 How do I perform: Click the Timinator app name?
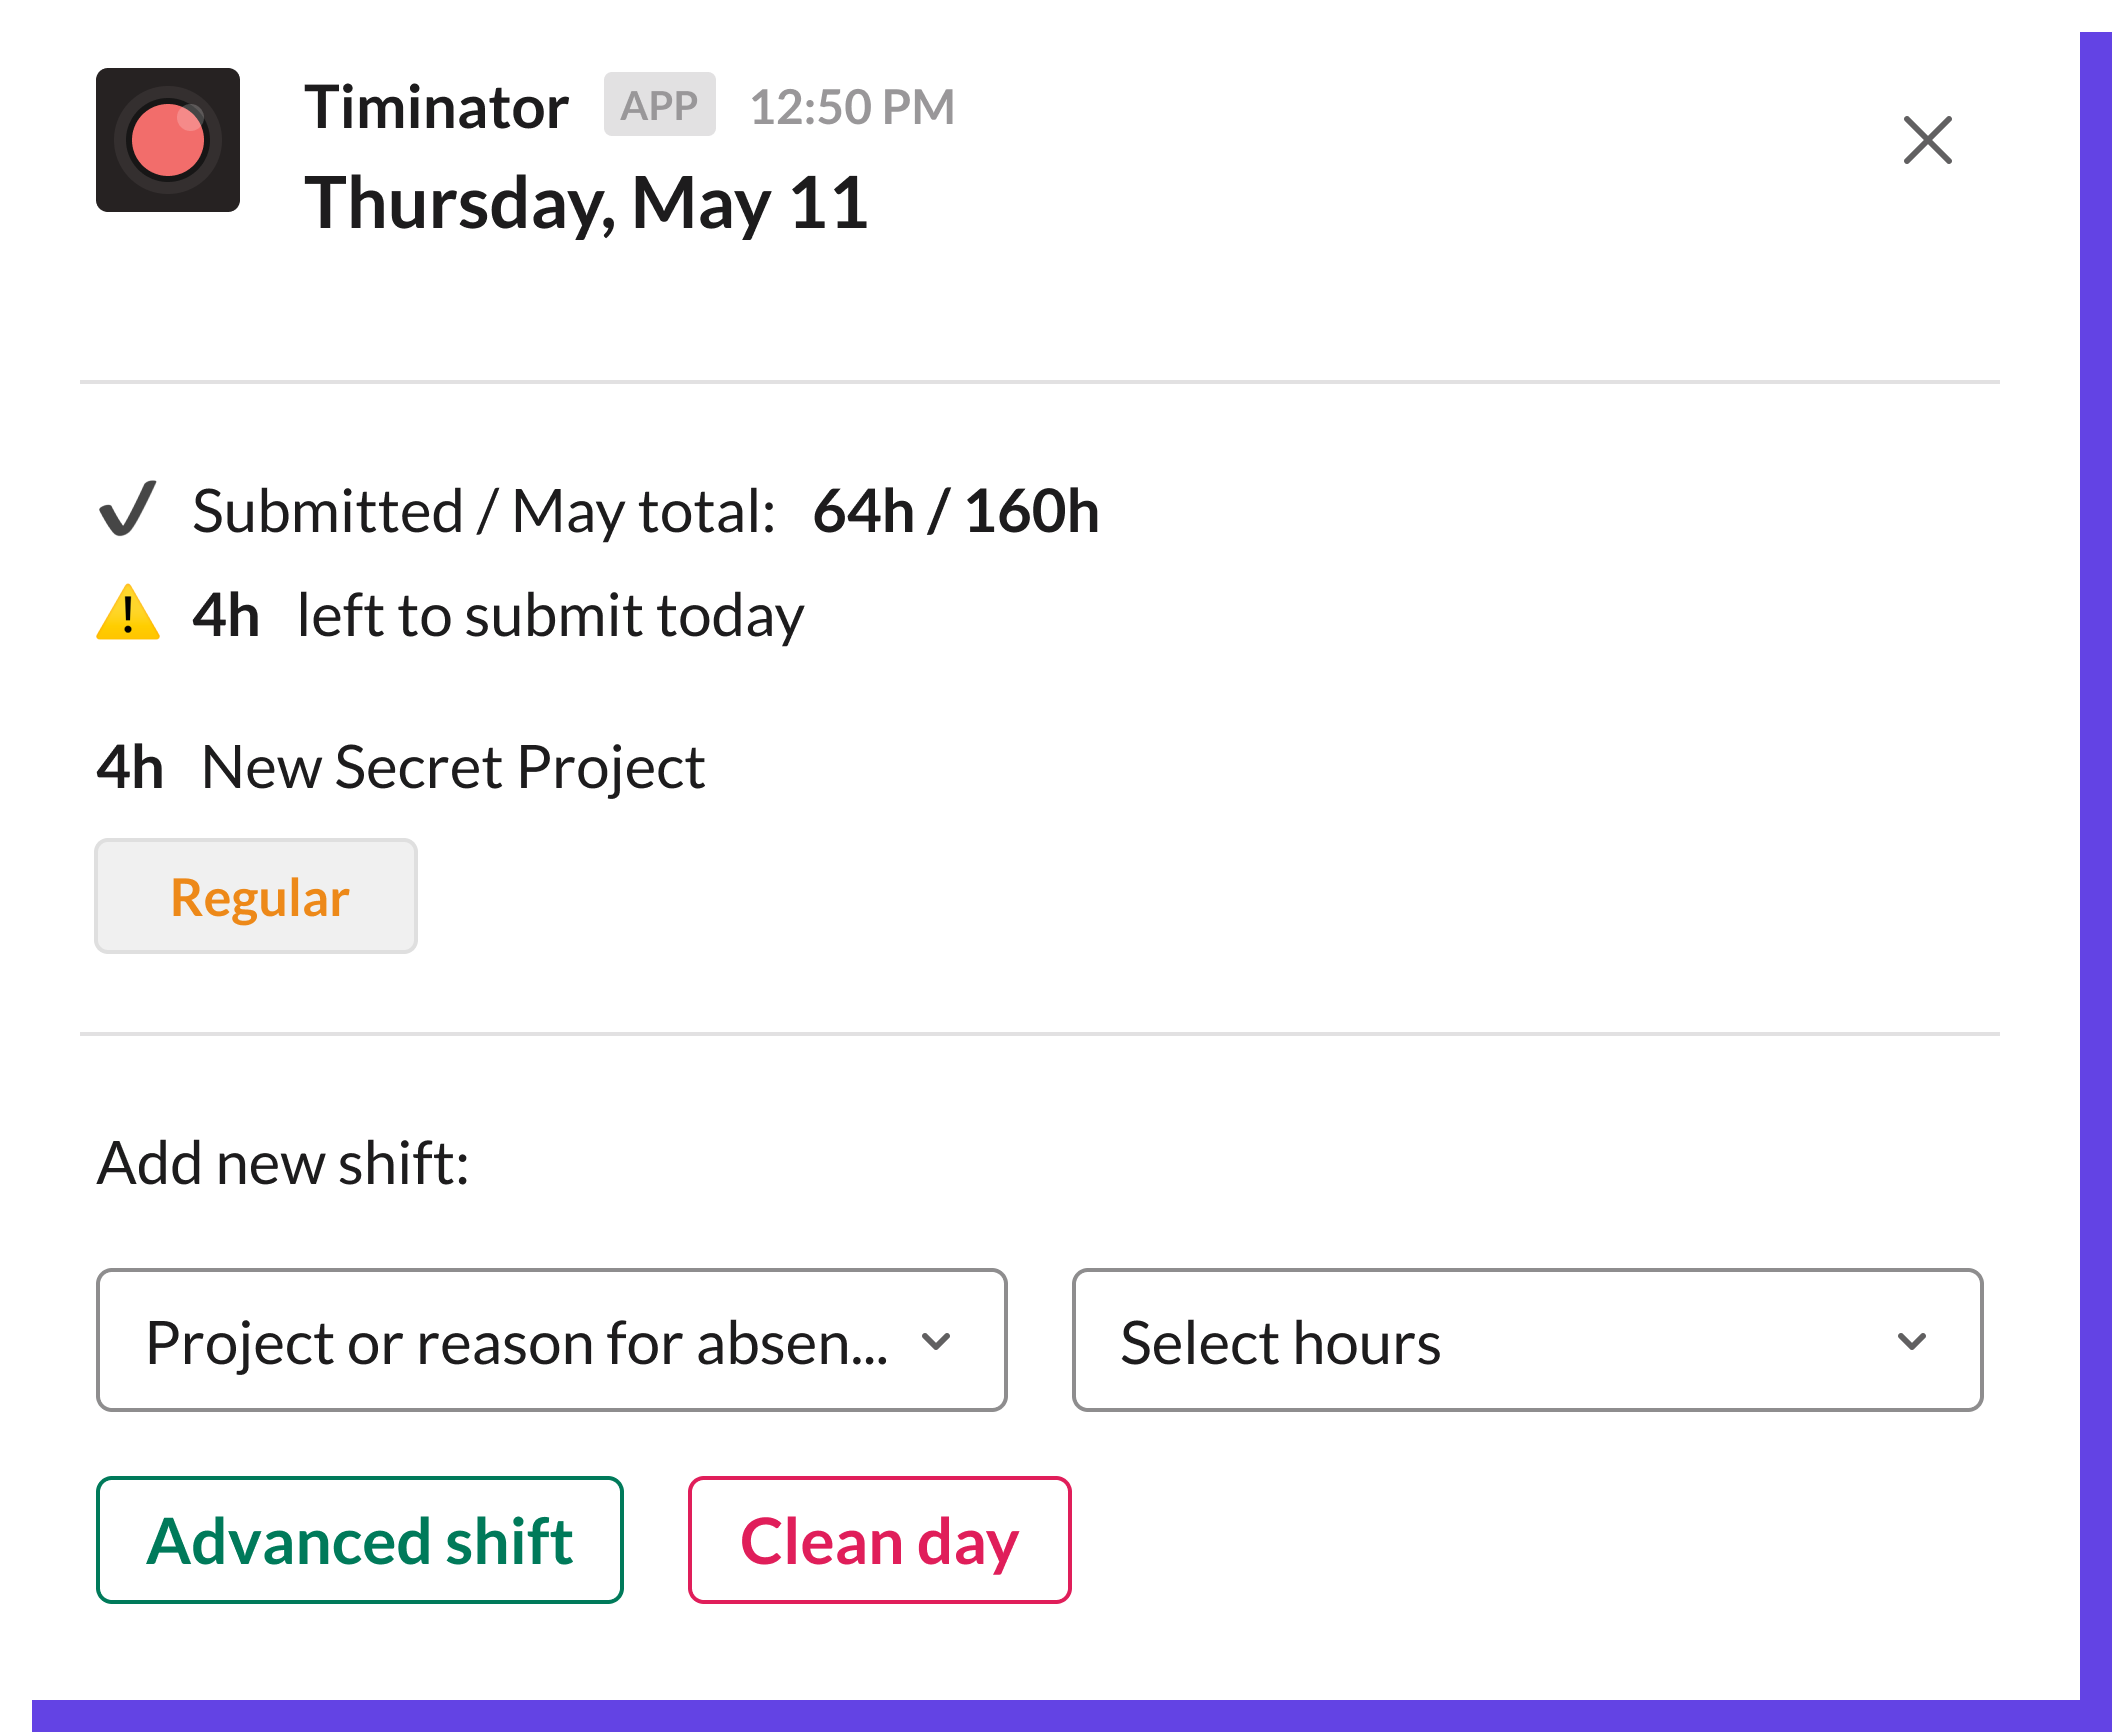coord(437,107)
